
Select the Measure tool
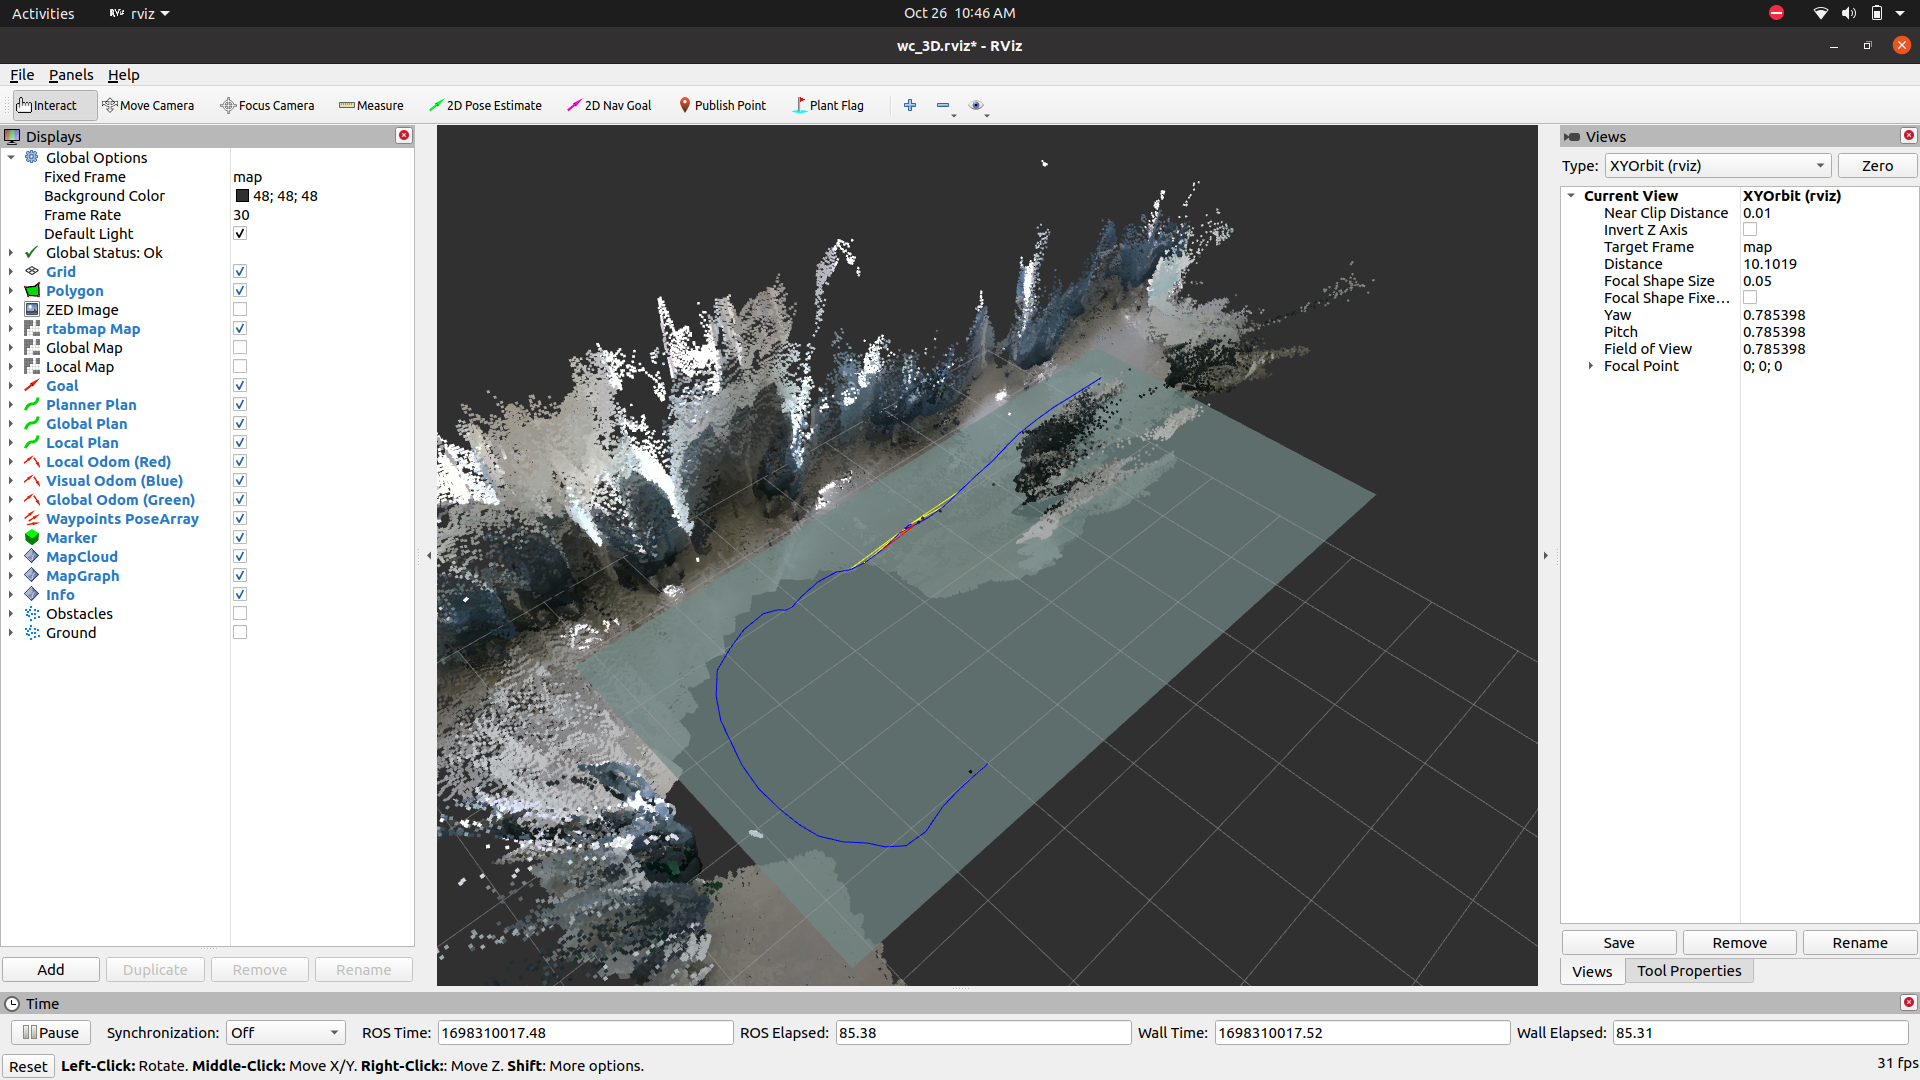coord(371,105)
